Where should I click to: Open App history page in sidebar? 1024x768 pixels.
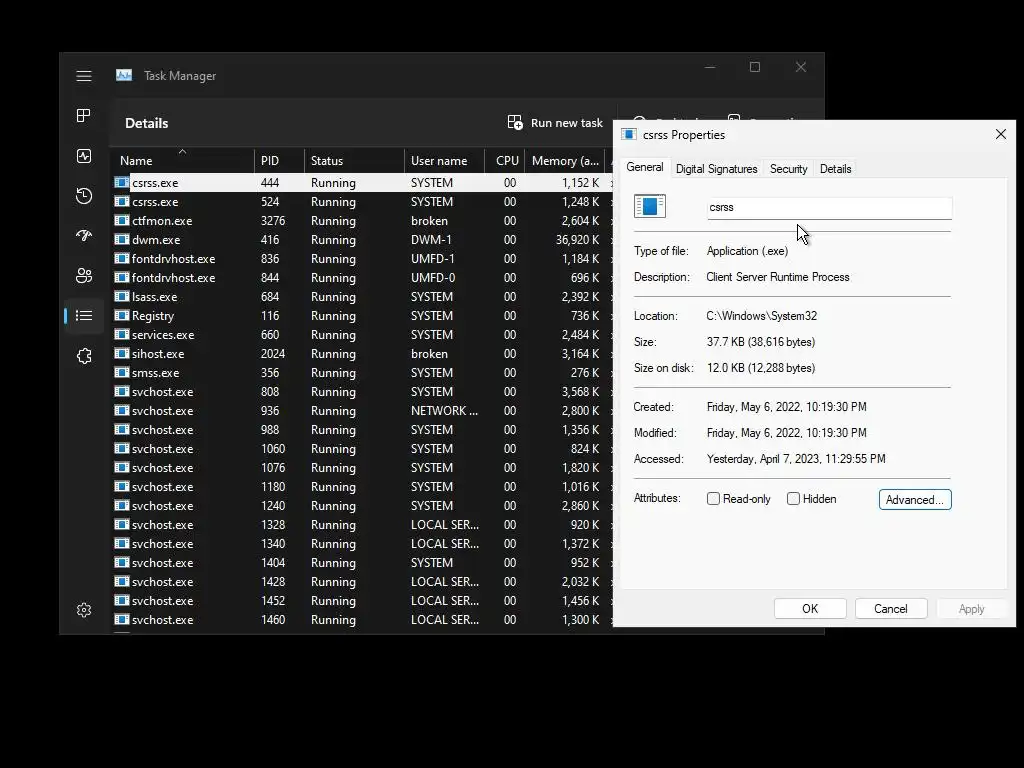[x=84, y=196]
